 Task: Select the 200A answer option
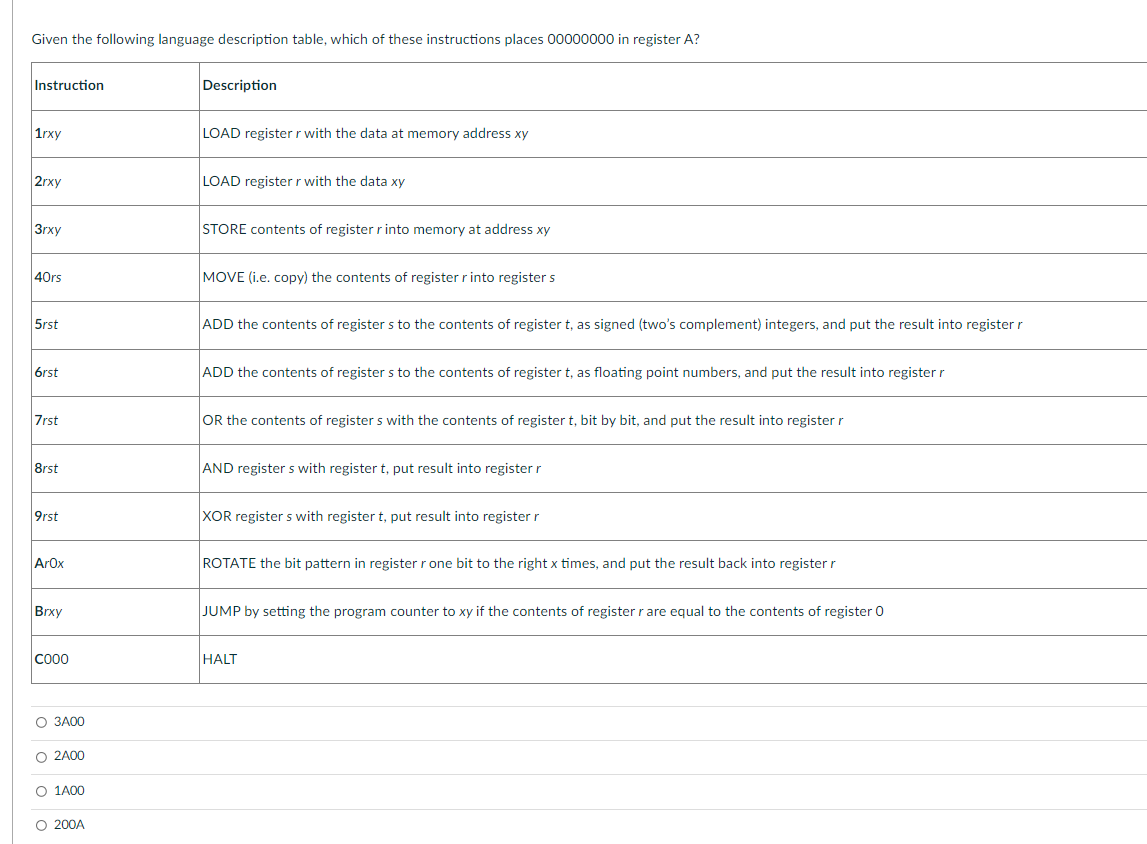[40, 824]
